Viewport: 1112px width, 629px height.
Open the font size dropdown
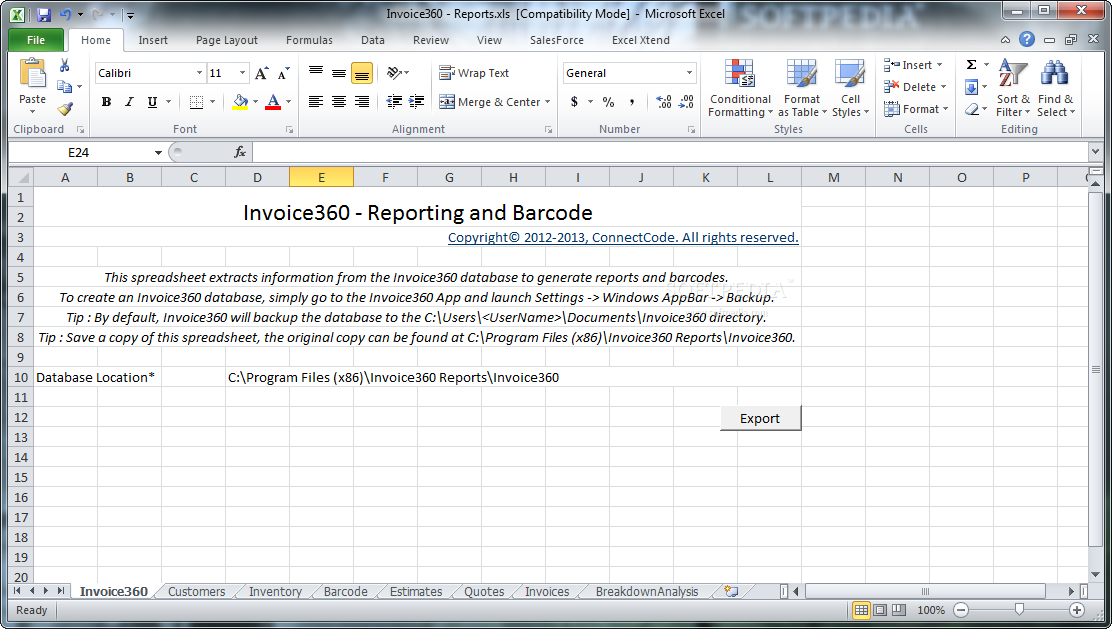[242, 73]
